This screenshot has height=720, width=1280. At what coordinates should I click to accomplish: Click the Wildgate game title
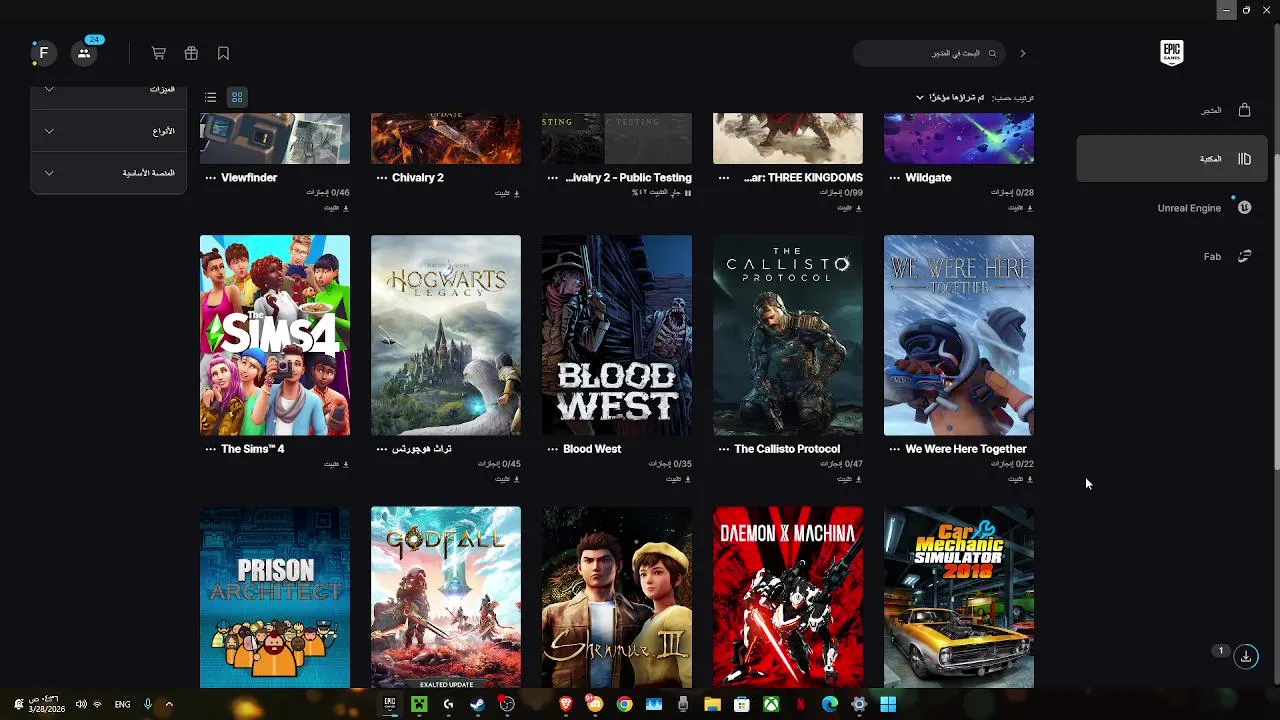point(928,177)
